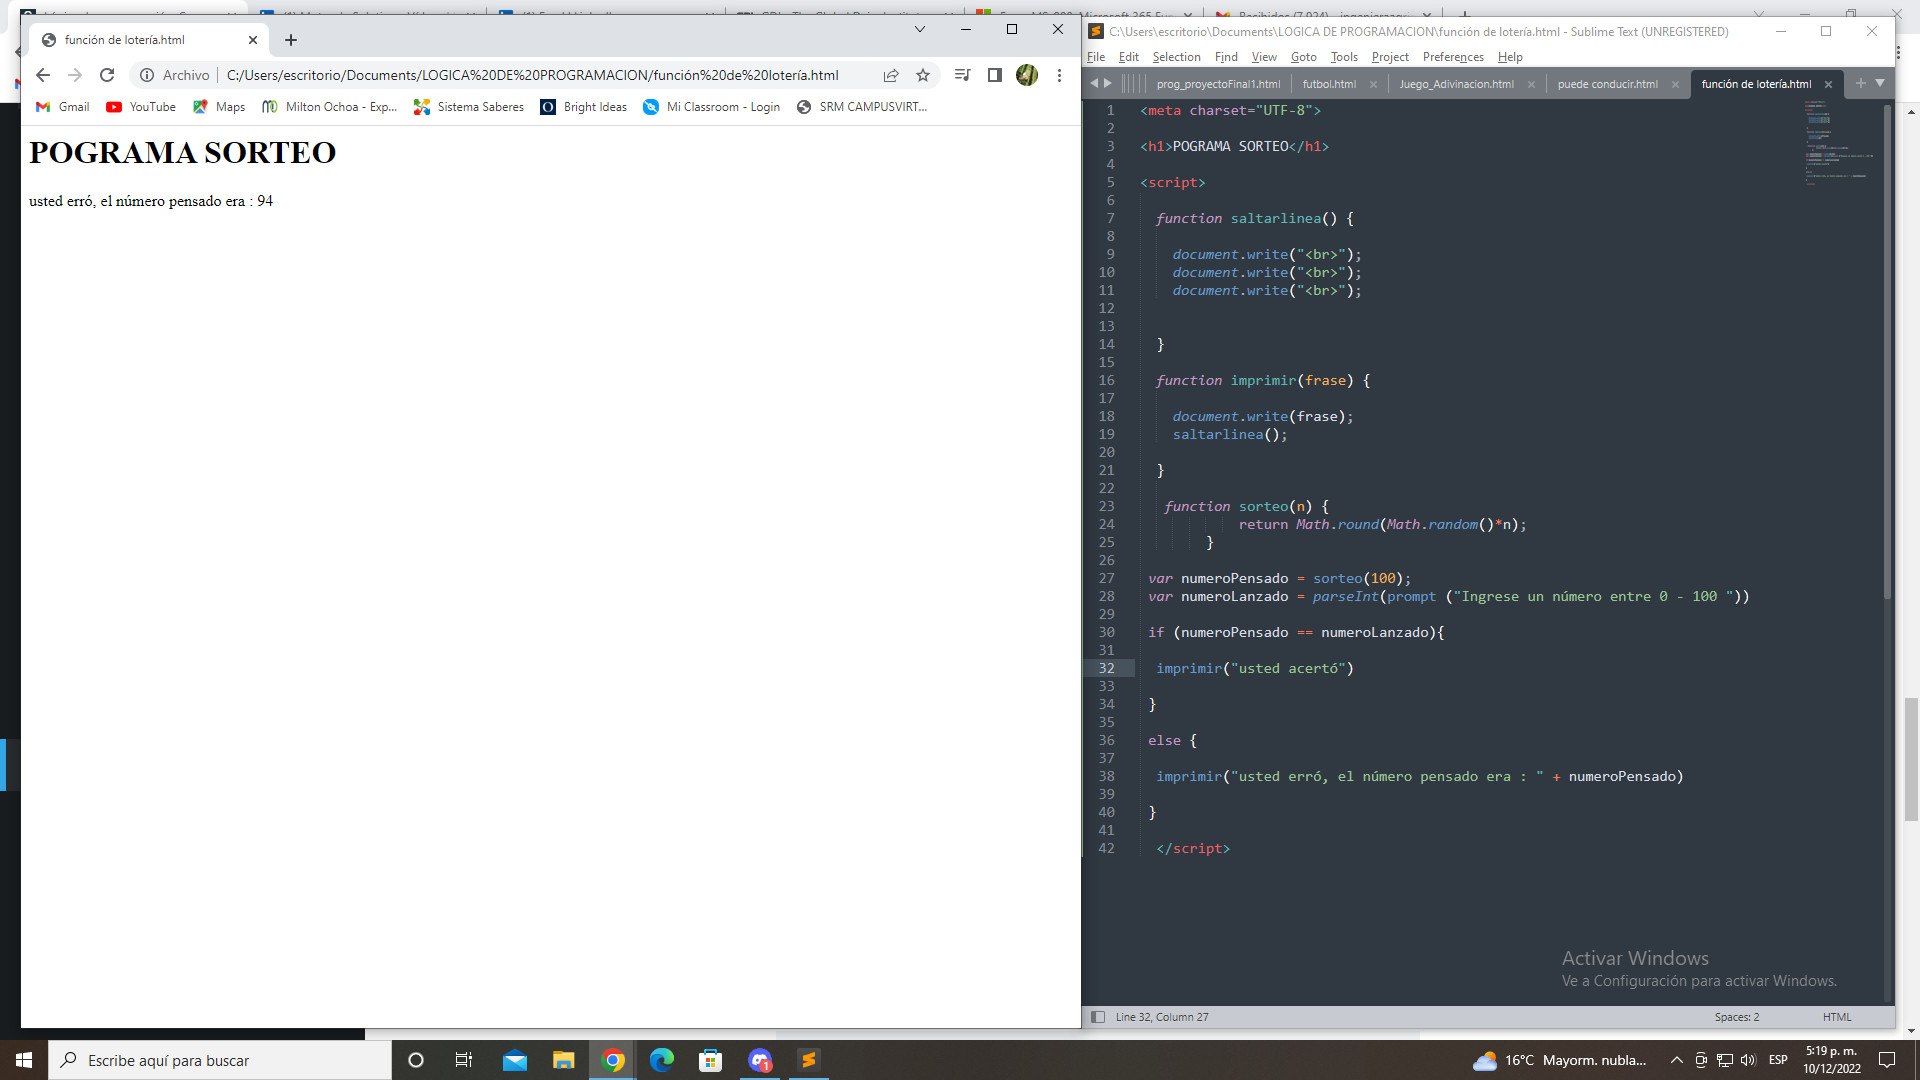Screen dimensions: 1920x1080
Task: Go back in Chrome history
Action: pos(42,75)
